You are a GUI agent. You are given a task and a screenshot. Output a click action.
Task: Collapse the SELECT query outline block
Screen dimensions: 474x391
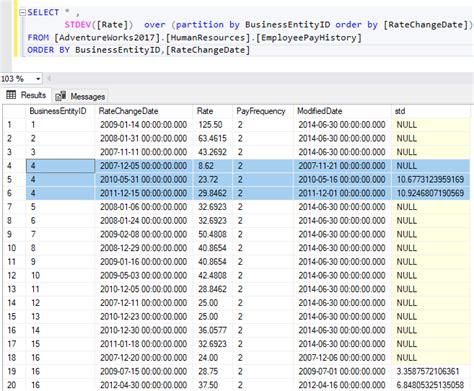point(23,13)
